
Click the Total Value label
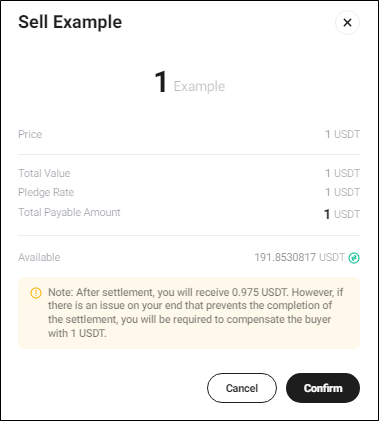(44, 173)
